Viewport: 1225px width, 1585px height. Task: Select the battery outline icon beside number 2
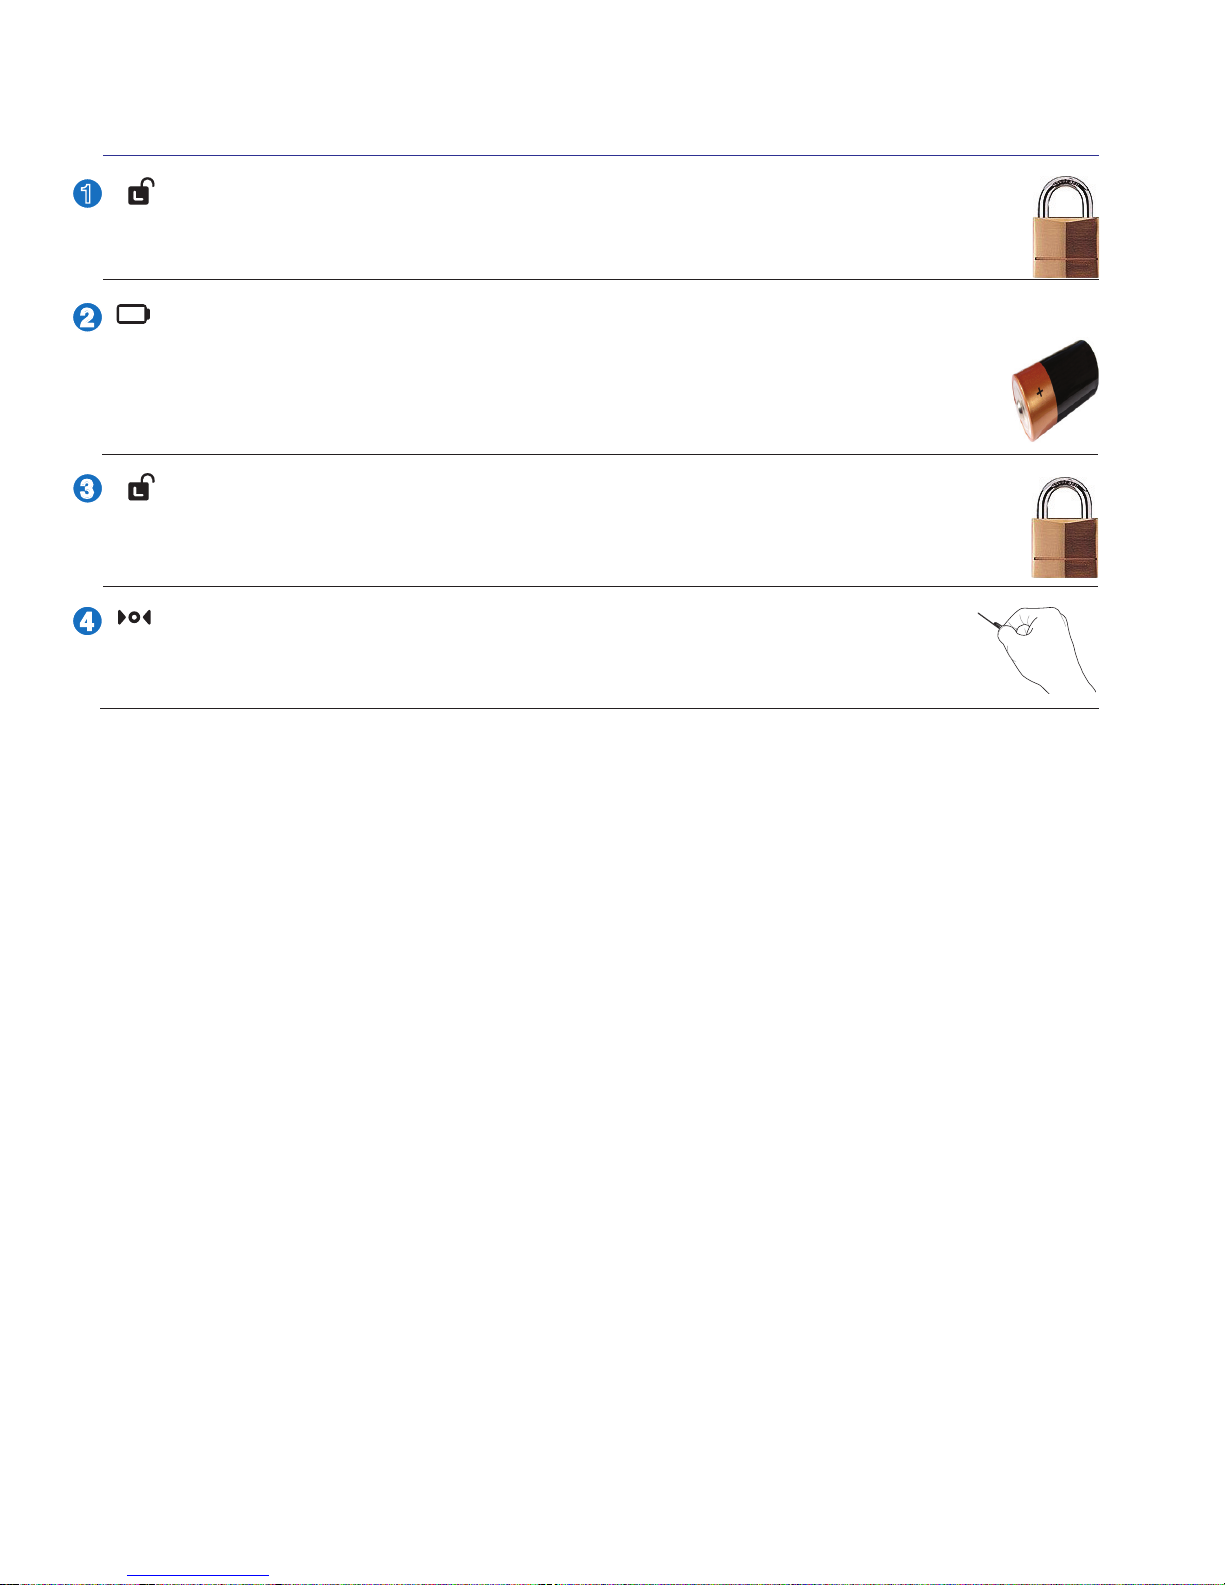tap(133, 315)
